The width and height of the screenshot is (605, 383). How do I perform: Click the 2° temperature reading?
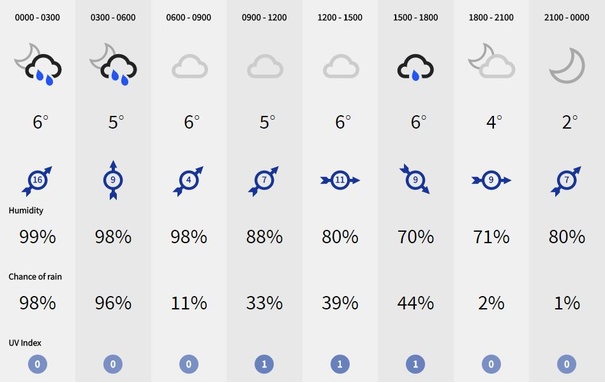[x=570, y=122]
